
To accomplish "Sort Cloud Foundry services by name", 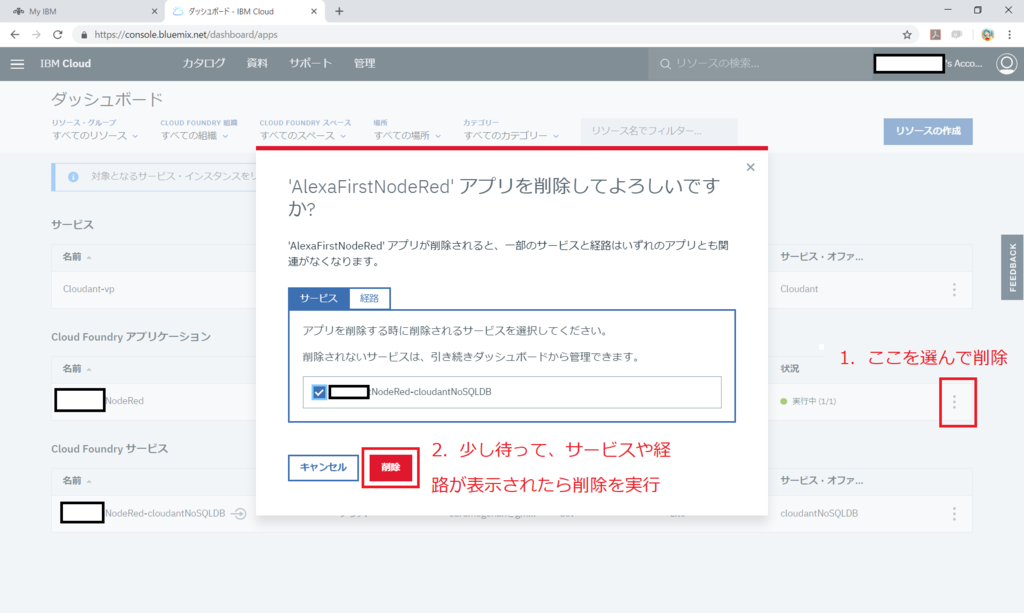I will tap(76, 481).
